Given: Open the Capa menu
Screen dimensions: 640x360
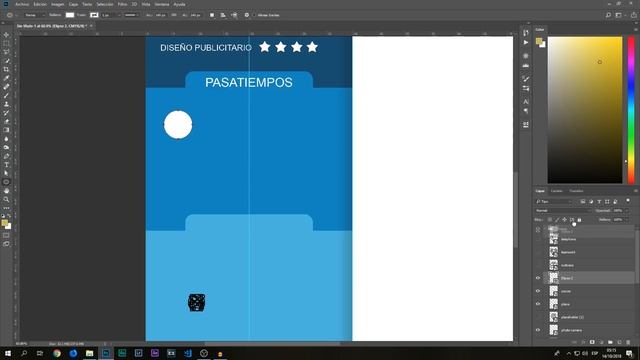Looking at the screenshot, I should [x=73, y=4].
